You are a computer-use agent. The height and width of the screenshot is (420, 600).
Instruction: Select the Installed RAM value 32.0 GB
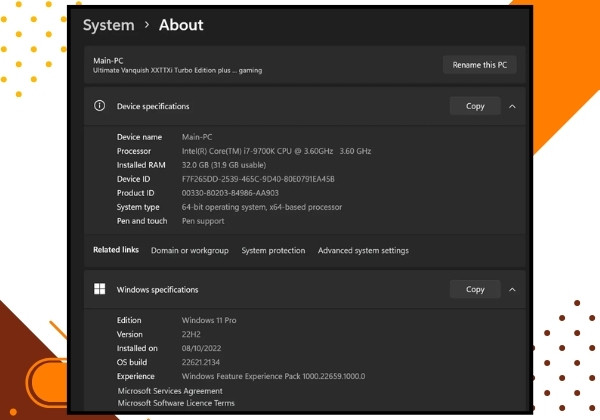(x=195, y=165)
